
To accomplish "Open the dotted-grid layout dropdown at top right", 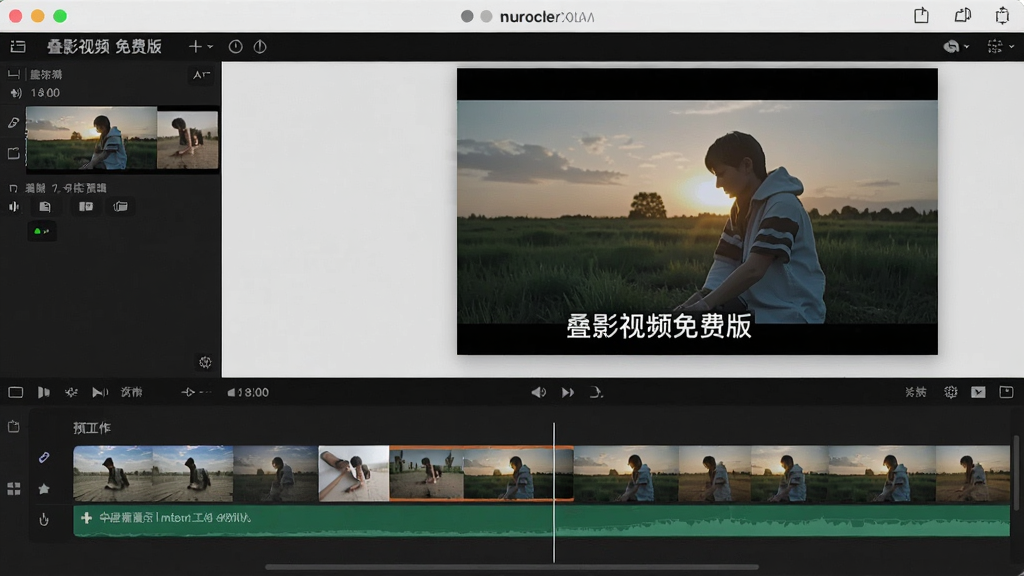I will pos(1000,46).
